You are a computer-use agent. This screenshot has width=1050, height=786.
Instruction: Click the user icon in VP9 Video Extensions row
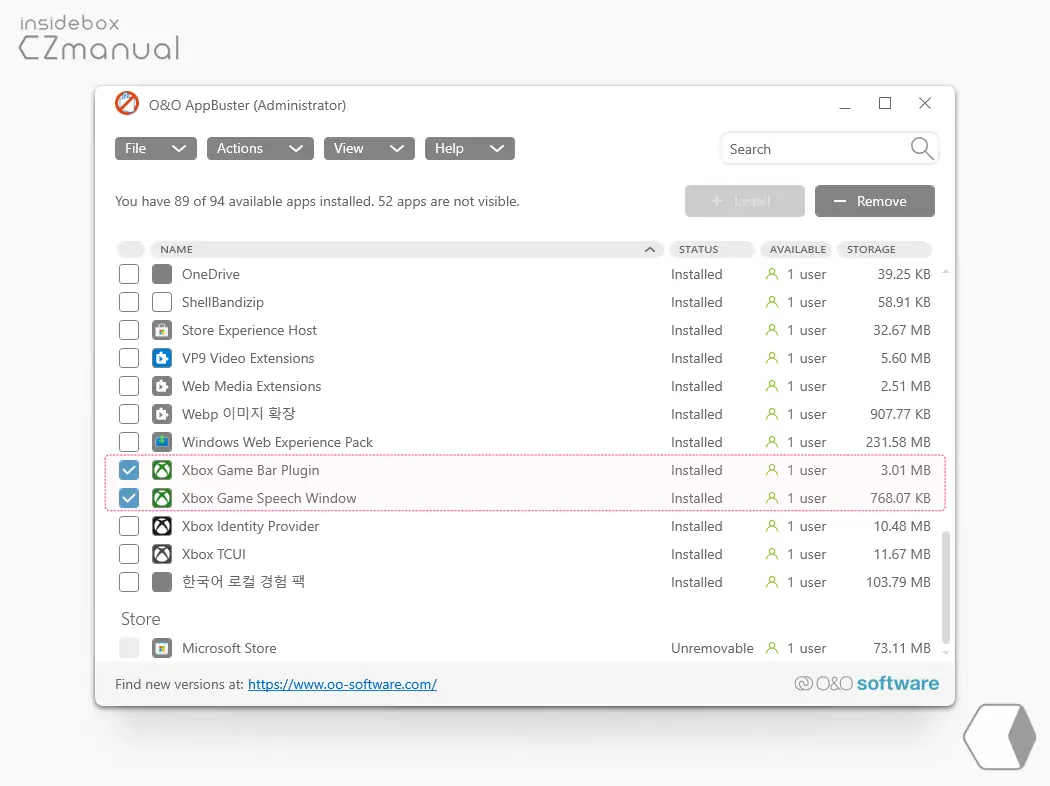772,358
